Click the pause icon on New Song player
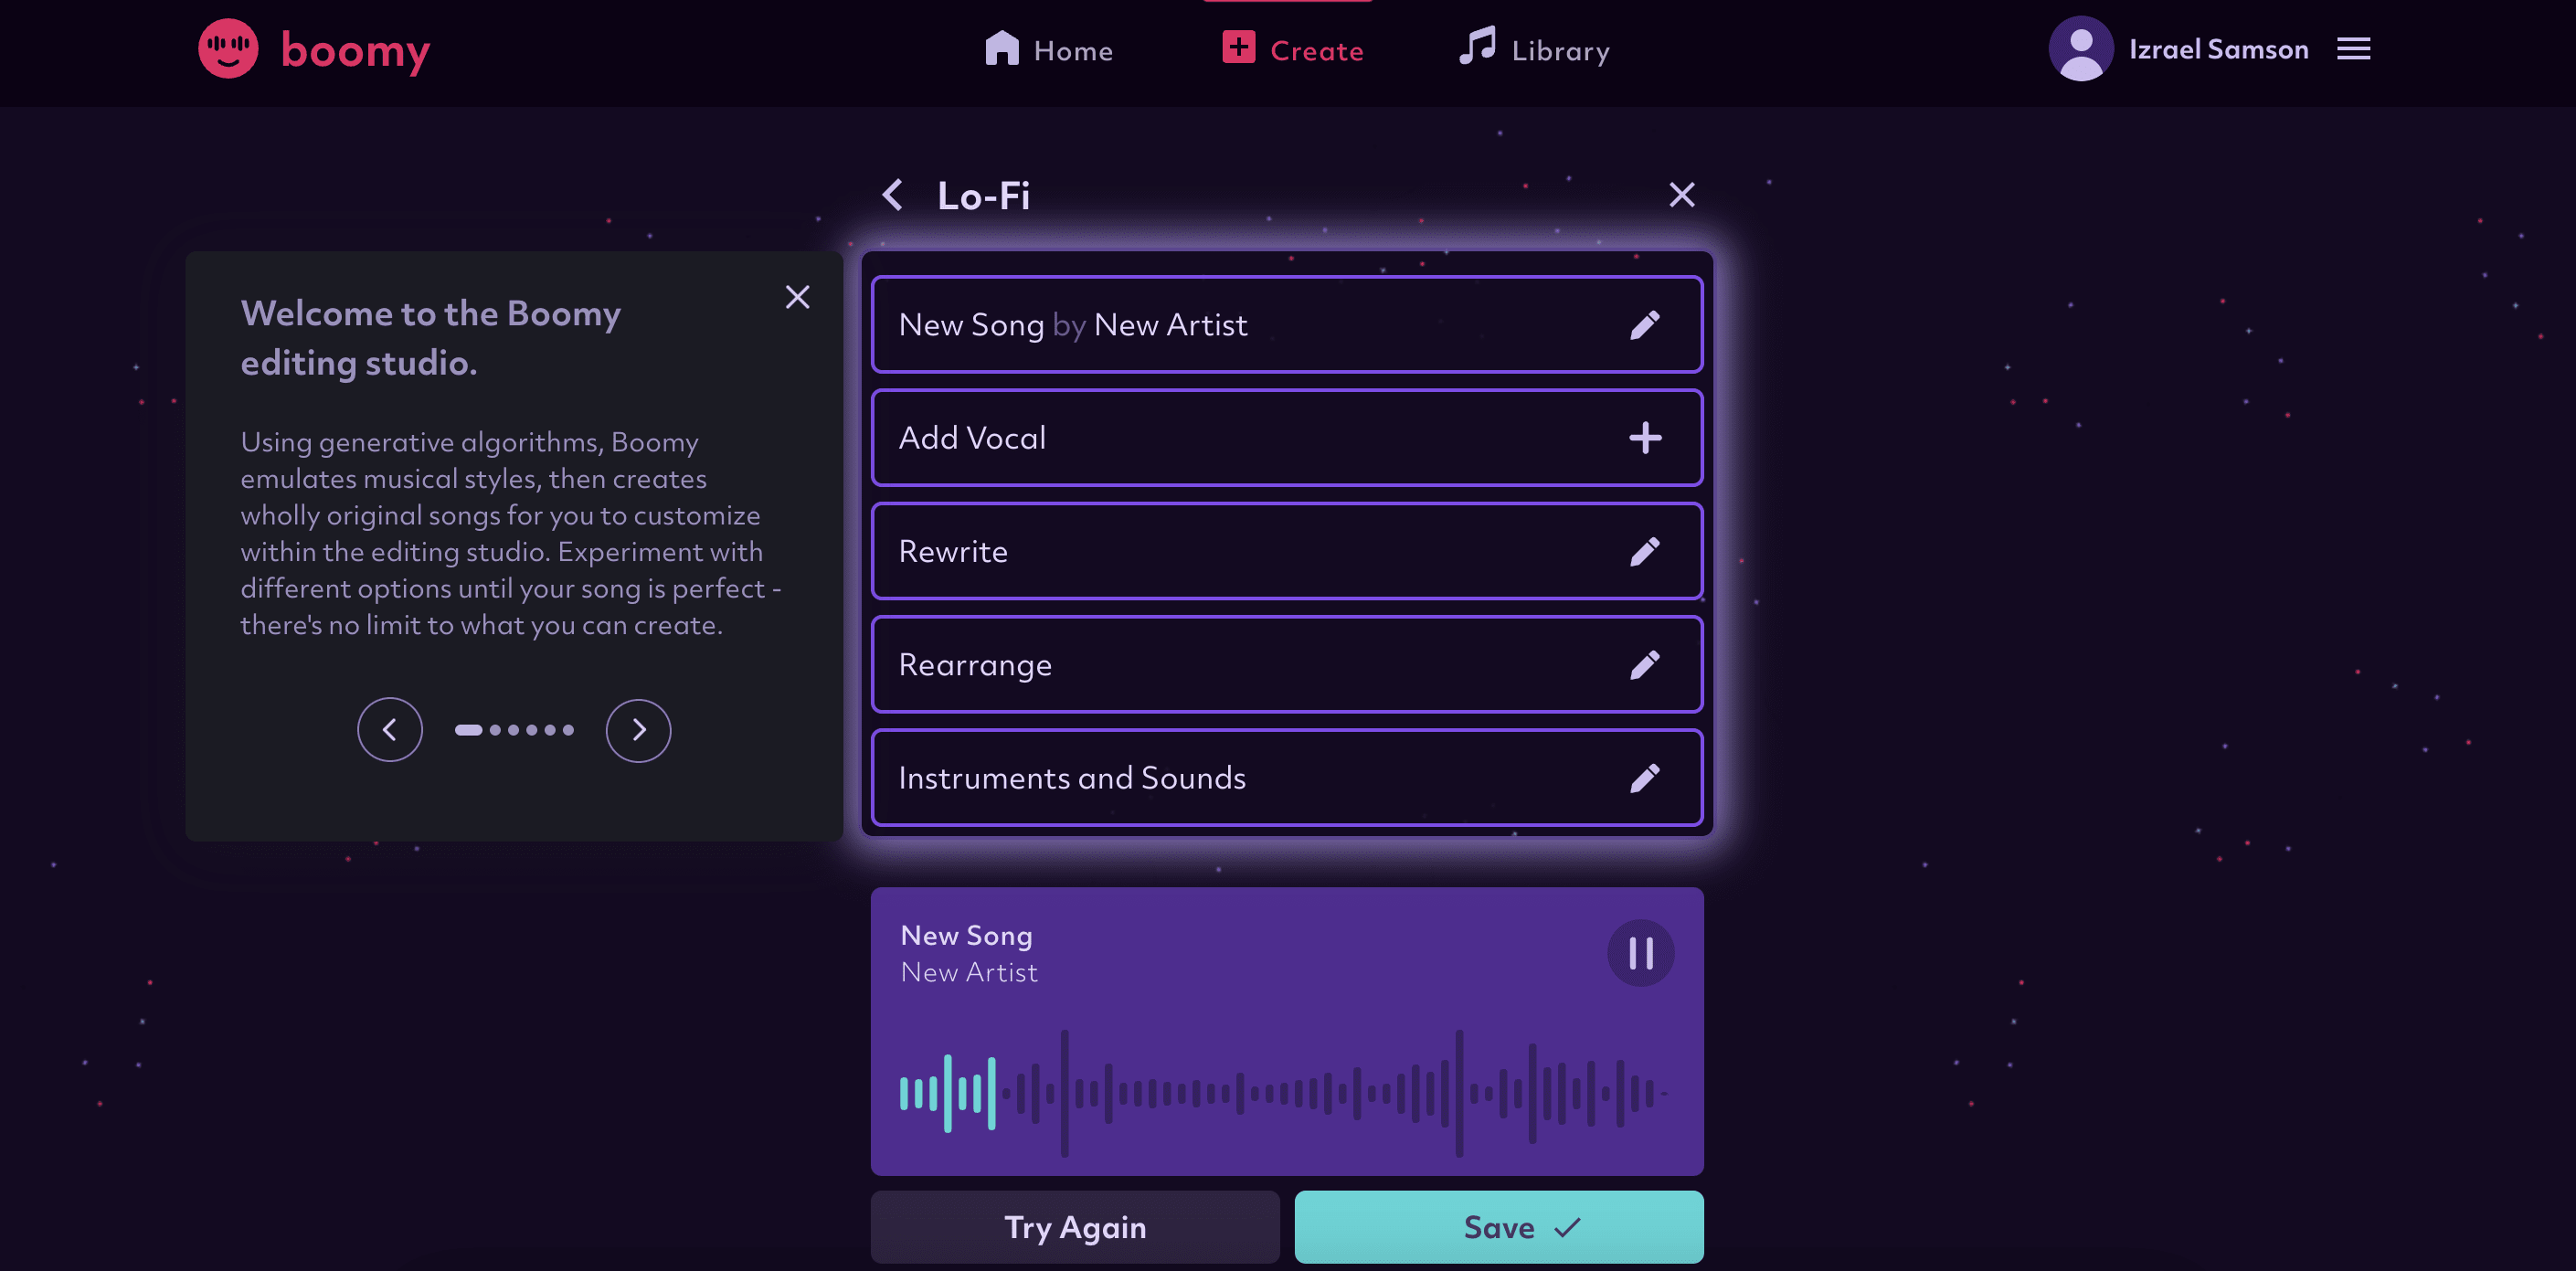This screenshot has height=1271, width=2576. point(1641,952)
